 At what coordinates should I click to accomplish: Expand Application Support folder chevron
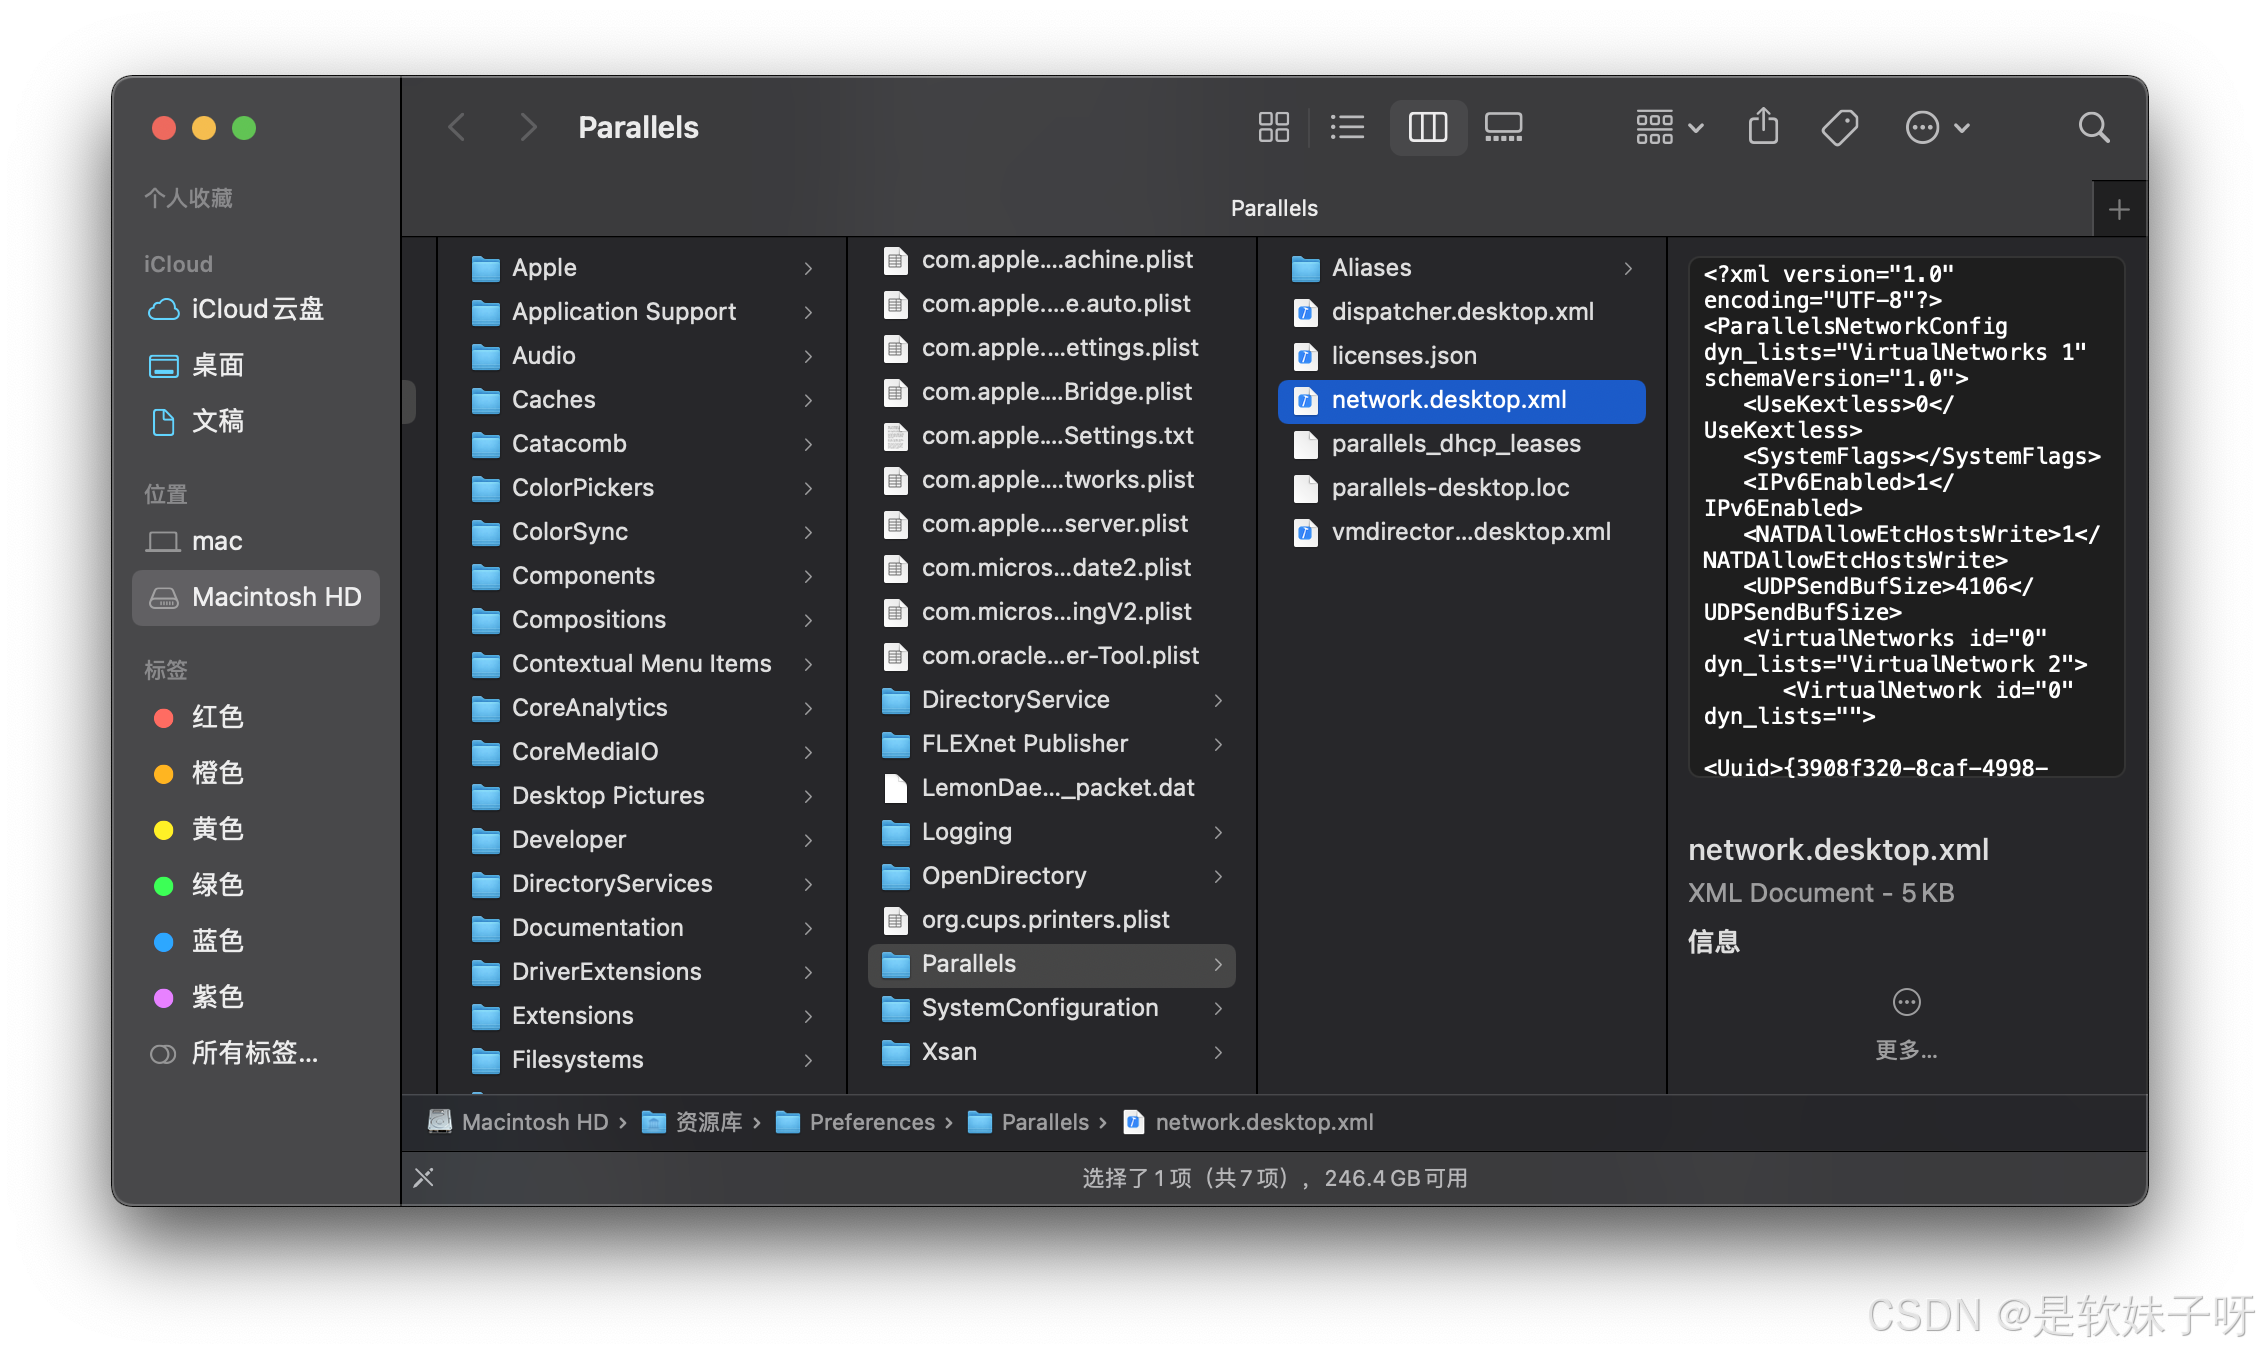point(808,312)
